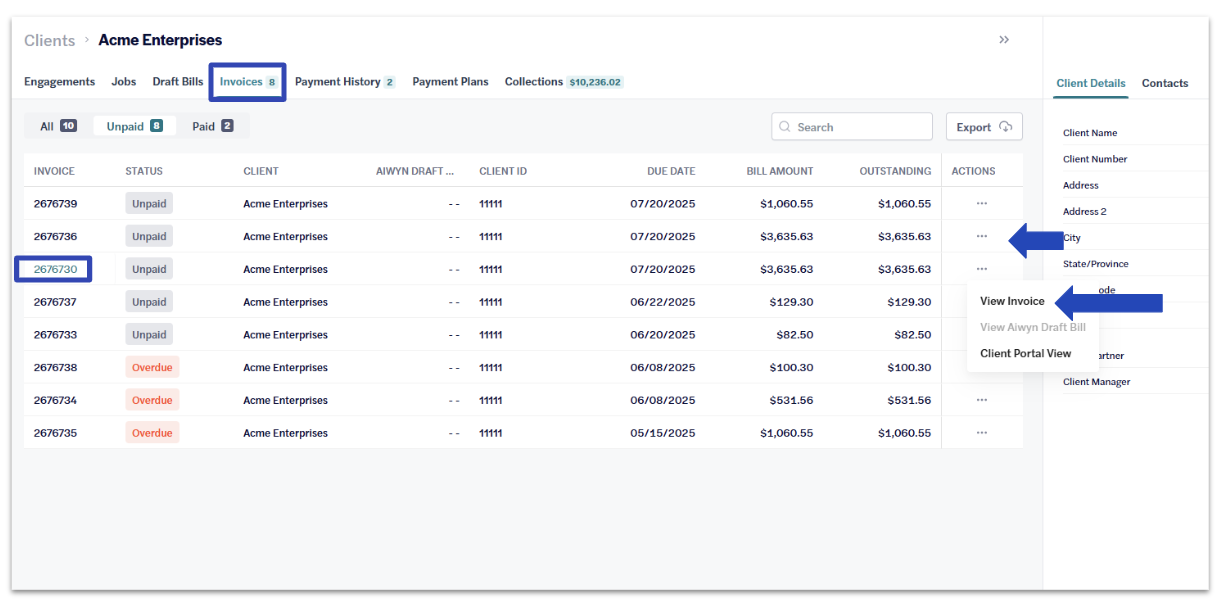Click the Client Name field label
The height and width of the screenshot is (602, 1221).
[x=1090, y=133]
